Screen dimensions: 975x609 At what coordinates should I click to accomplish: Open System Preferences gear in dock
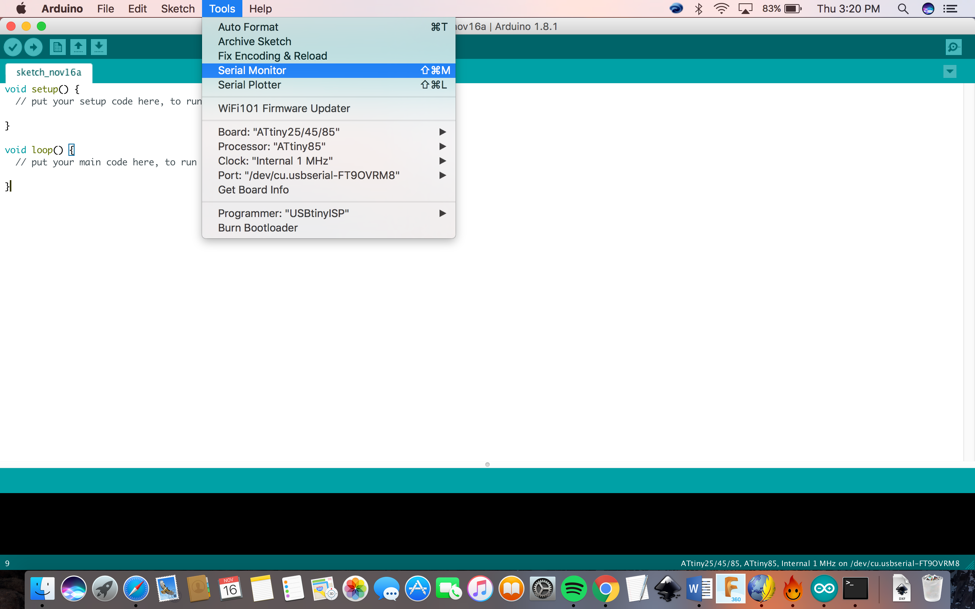coord(543,588)
